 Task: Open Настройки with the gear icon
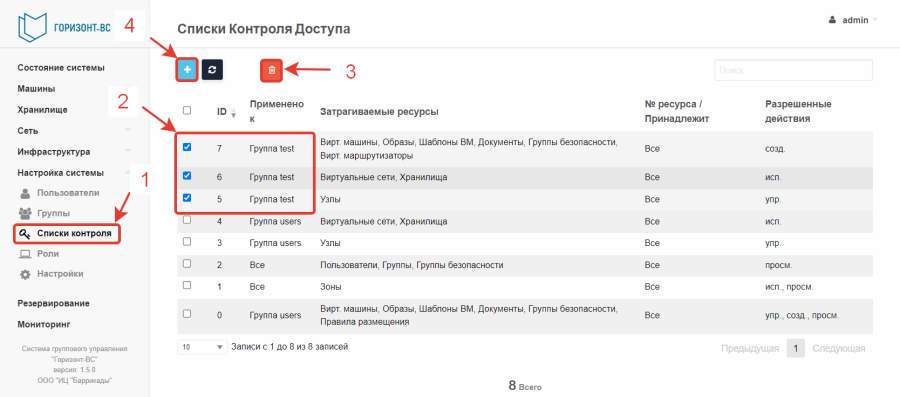point(52,274)
